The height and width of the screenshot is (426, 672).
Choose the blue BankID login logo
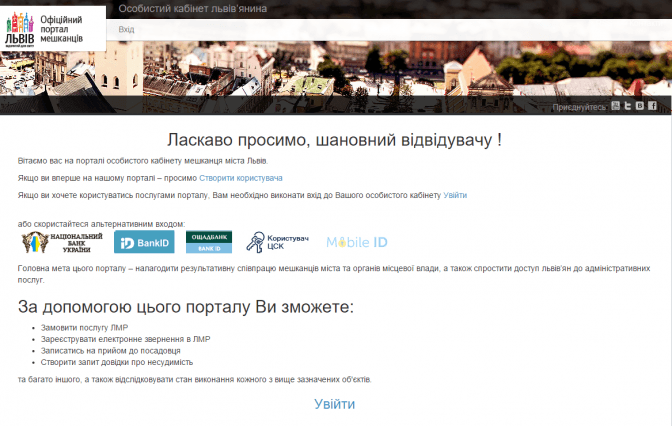tap(144, 242)
